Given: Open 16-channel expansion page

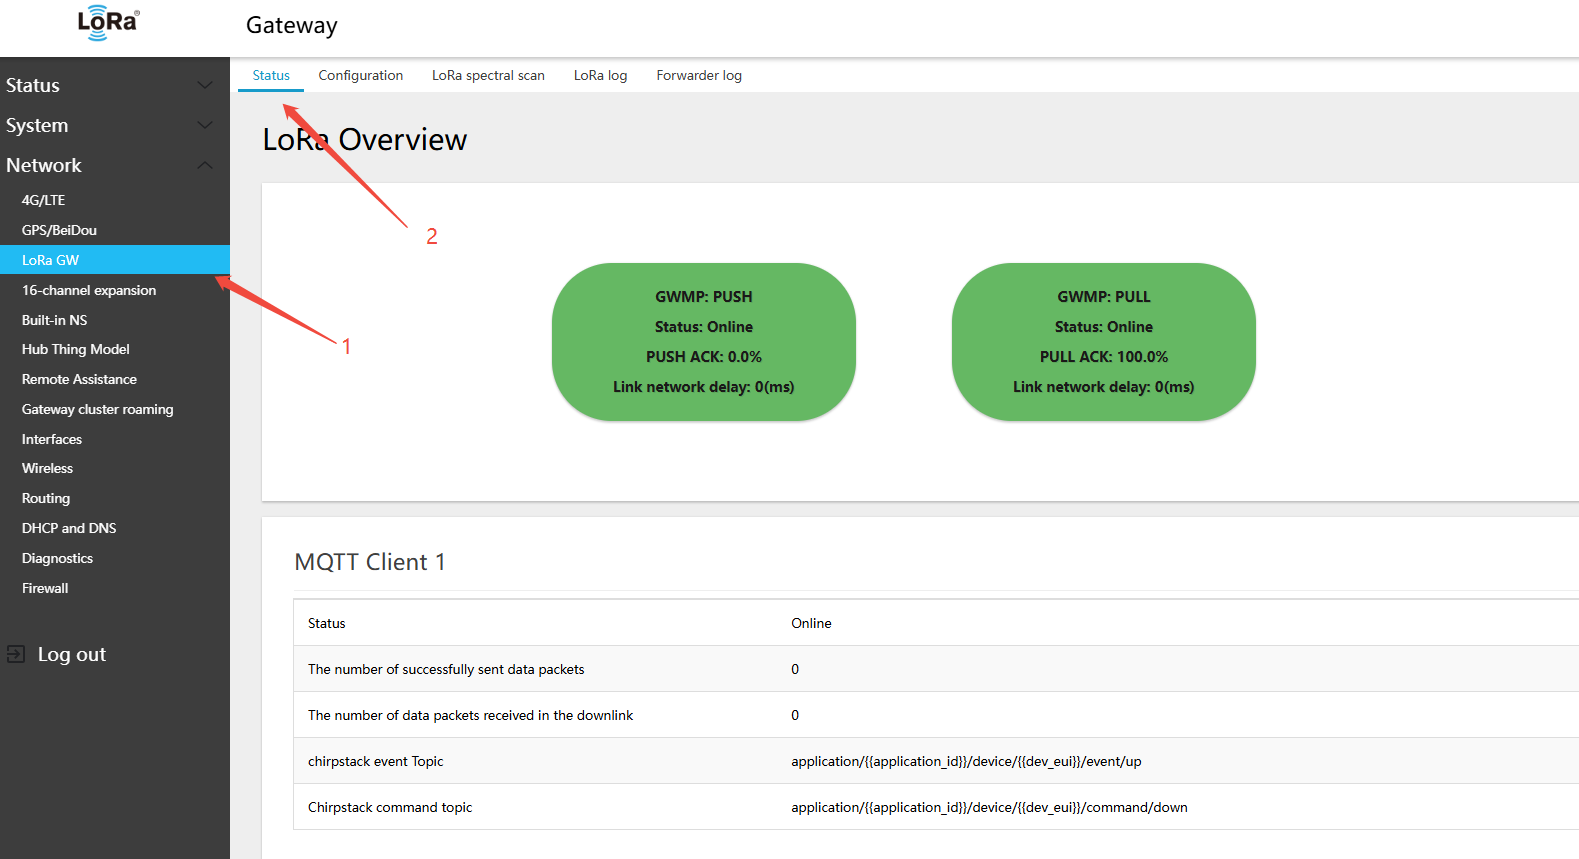Looking at the screenshot, I should [89, 290].
